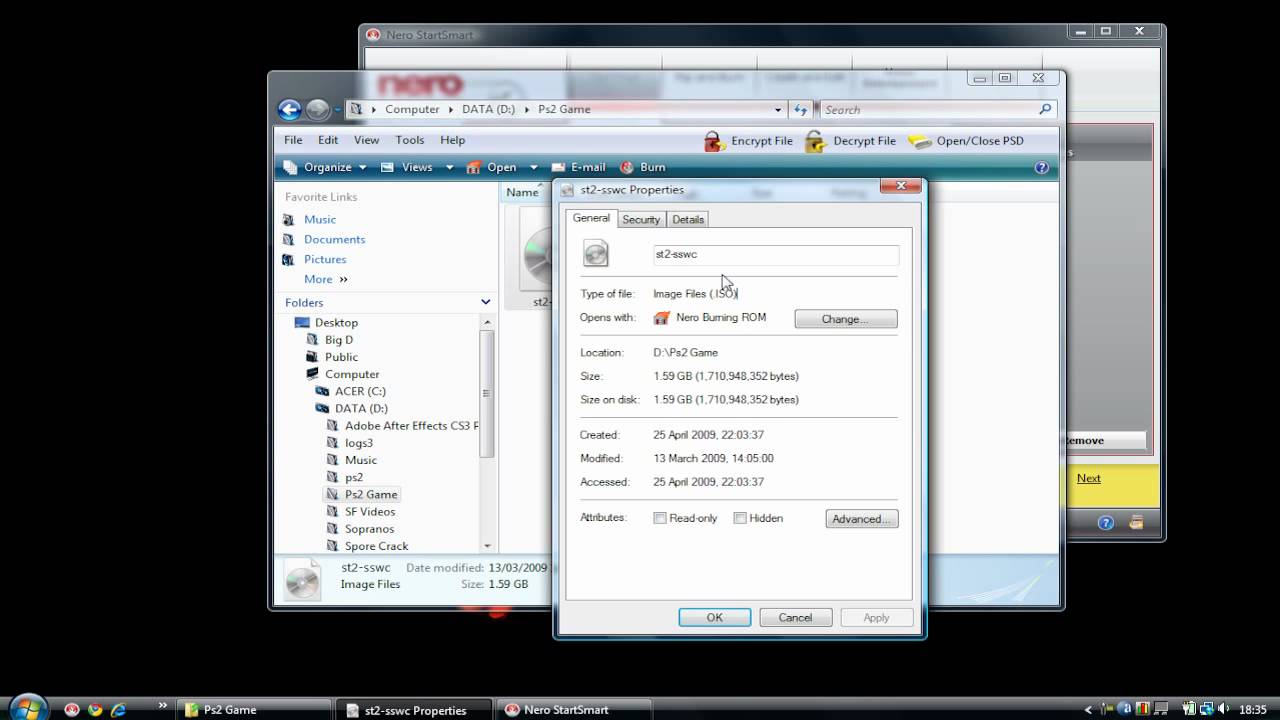Click the Open/Close PSD toolbar icon
The height and width of the screenshot is (720, 1280).
(x=921, y=141)
